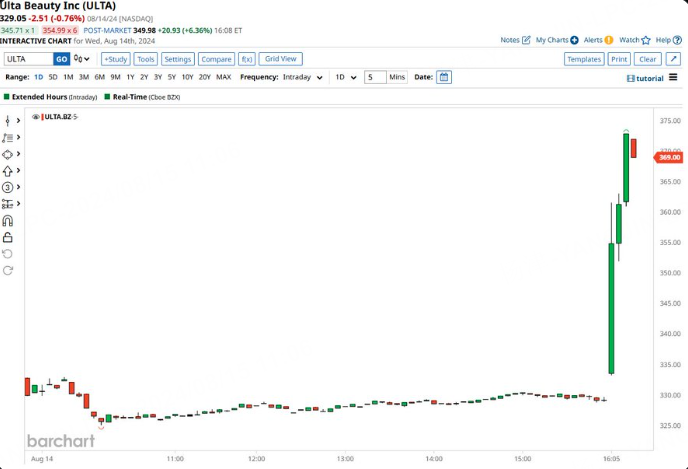Toggle the drawings lock icon
This screenshot has height=469, width=688.
(7, 237)
